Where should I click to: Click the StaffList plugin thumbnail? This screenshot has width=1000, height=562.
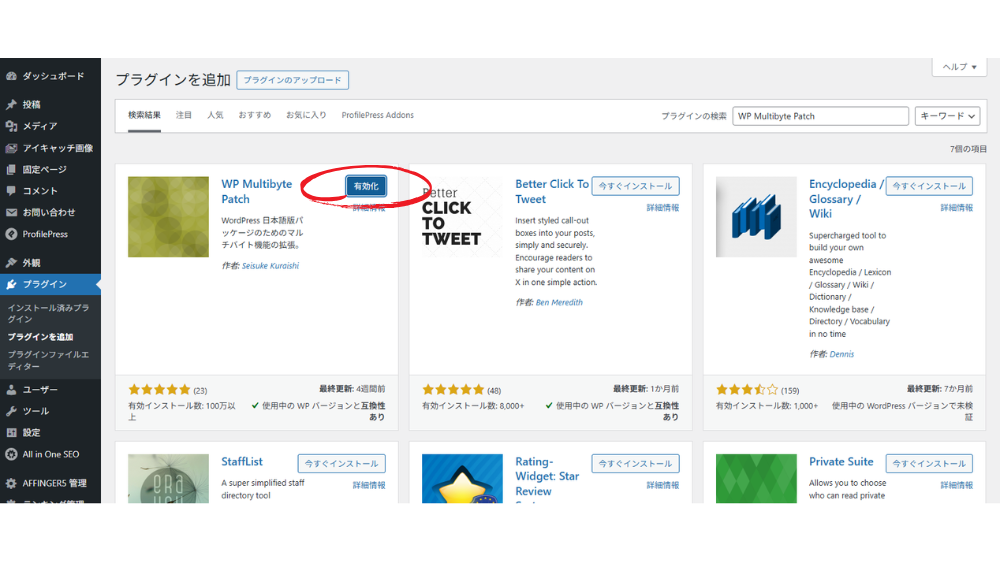pos(168,478)
